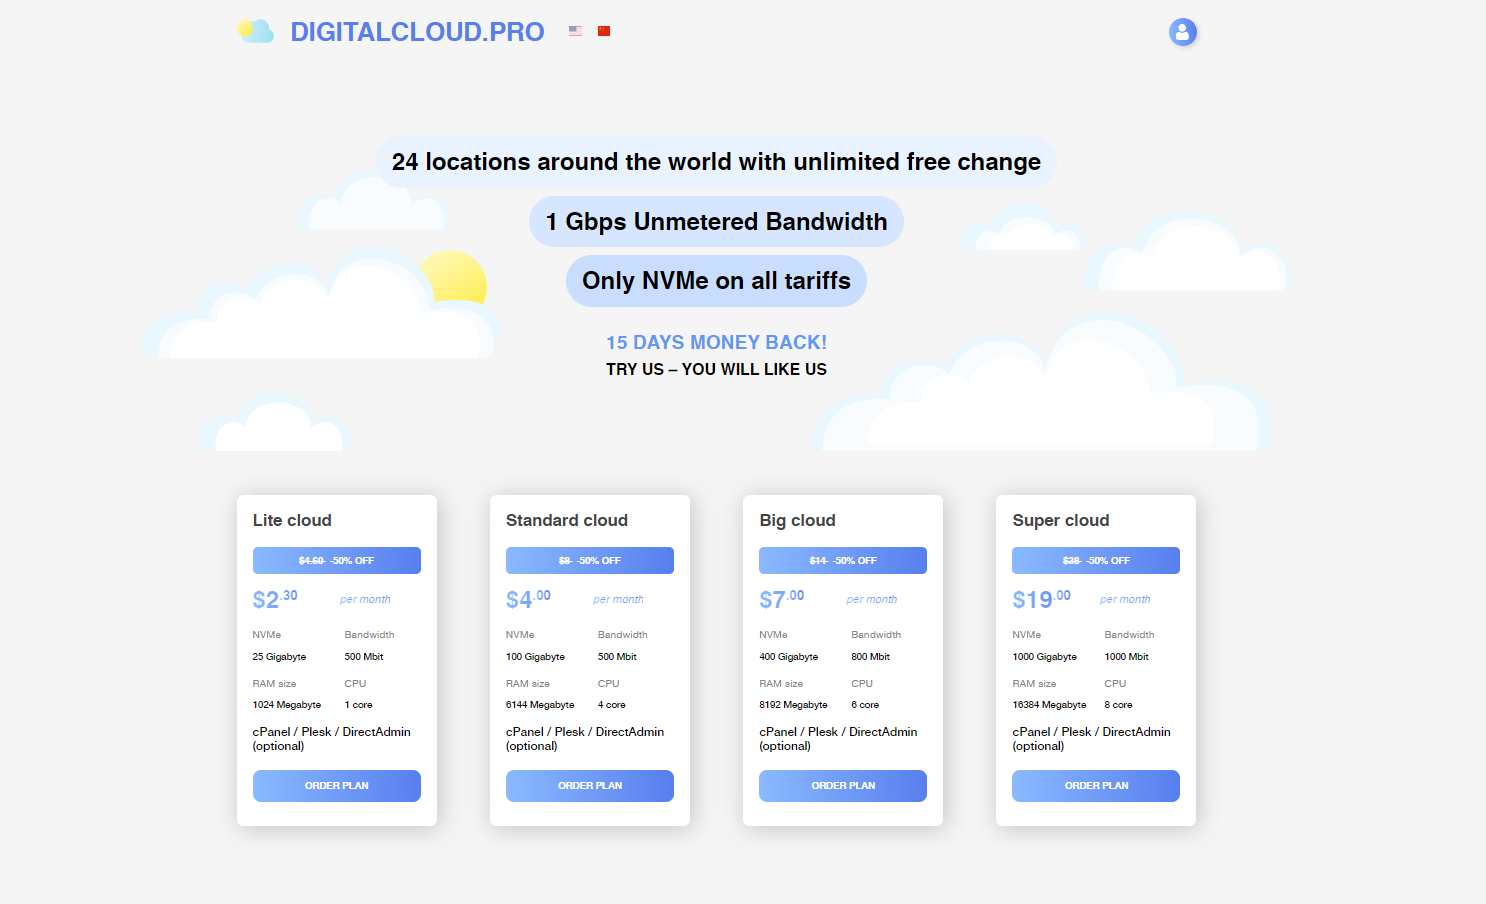The image size is (1486, 904).
Task: Click the Super cloud -50% OFF badge
Action: point(1095,560)
